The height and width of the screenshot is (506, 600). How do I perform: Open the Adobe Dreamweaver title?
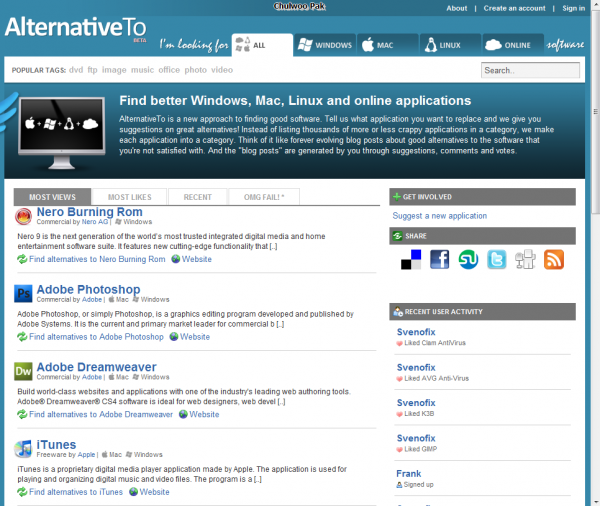pos(96,367)
